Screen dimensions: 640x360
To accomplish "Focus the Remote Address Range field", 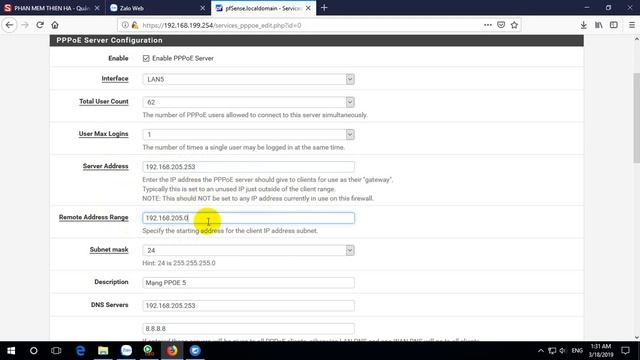I will pos(248,218).
